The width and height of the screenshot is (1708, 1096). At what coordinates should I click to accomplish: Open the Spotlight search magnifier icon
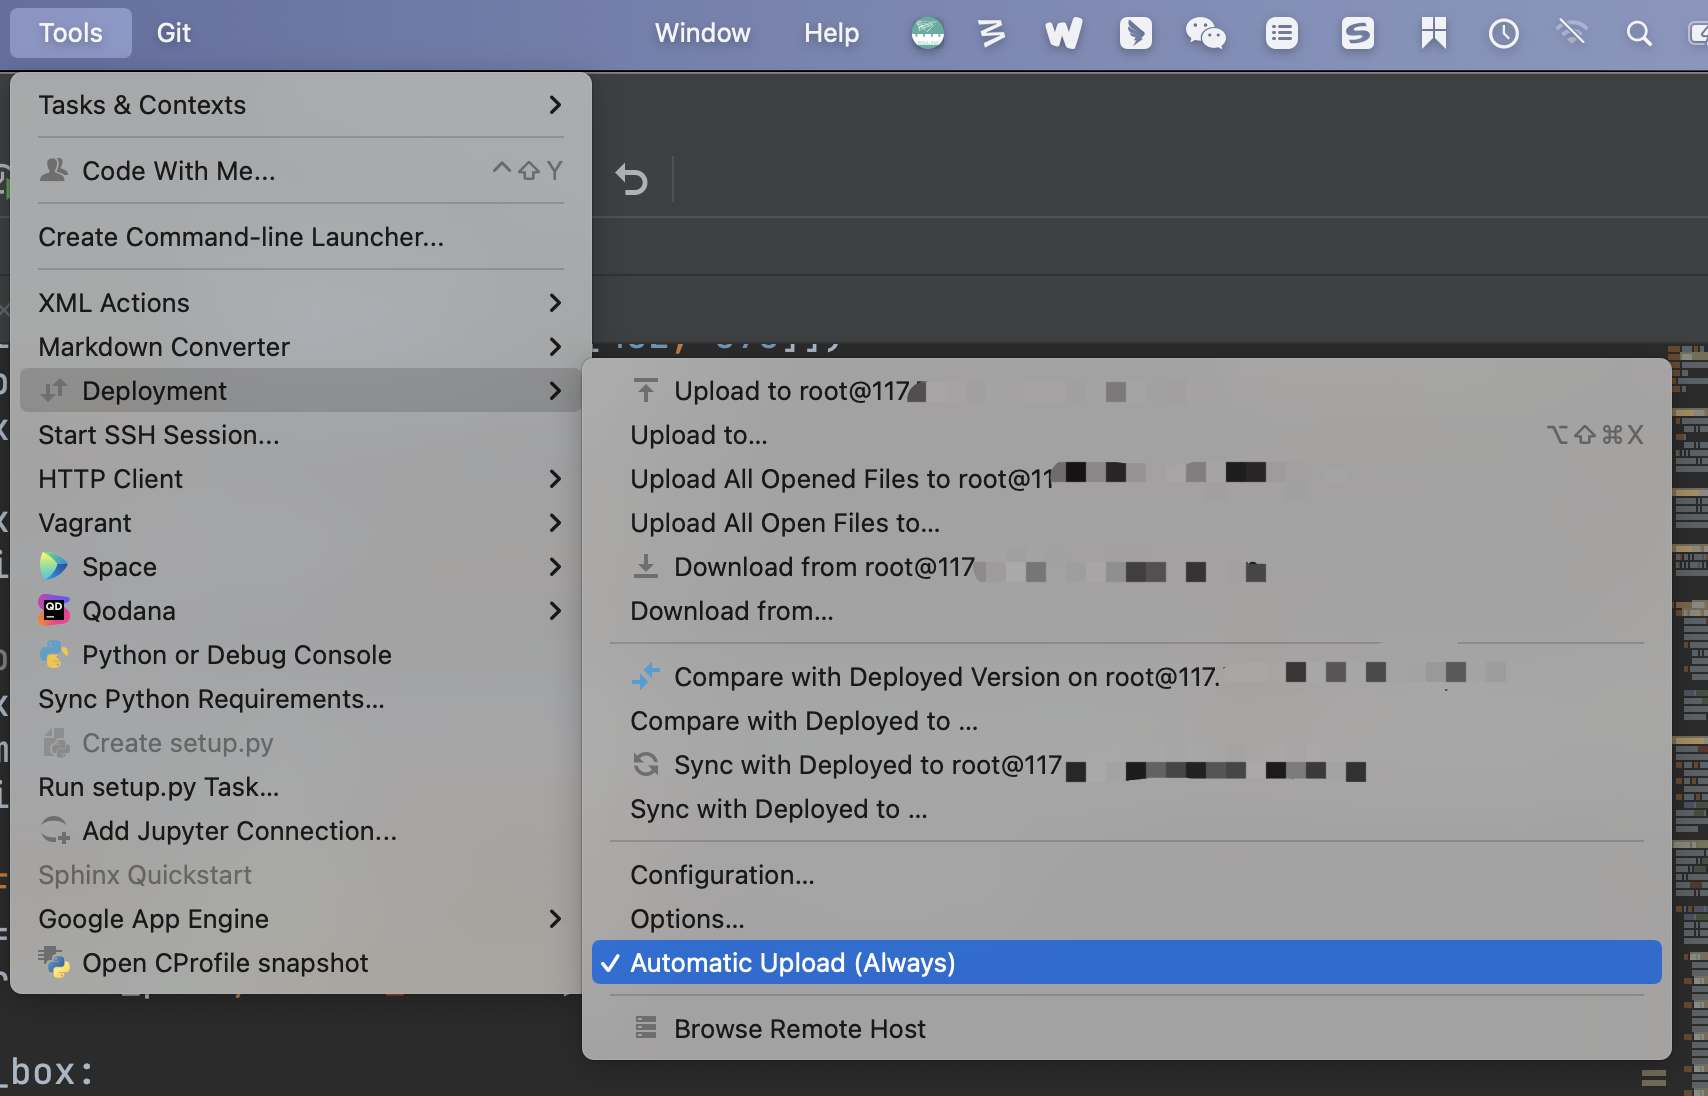(x=1639, y=34)
